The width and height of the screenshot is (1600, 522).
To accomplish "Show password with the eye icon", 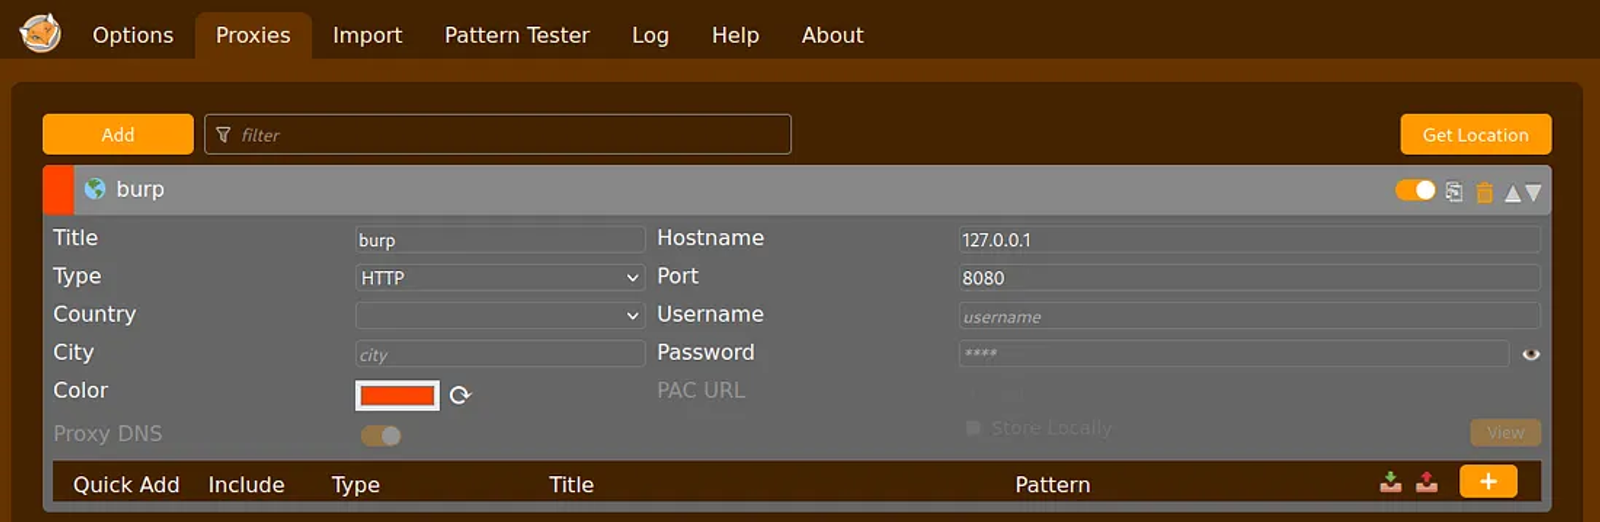I will coord(1530,354).
